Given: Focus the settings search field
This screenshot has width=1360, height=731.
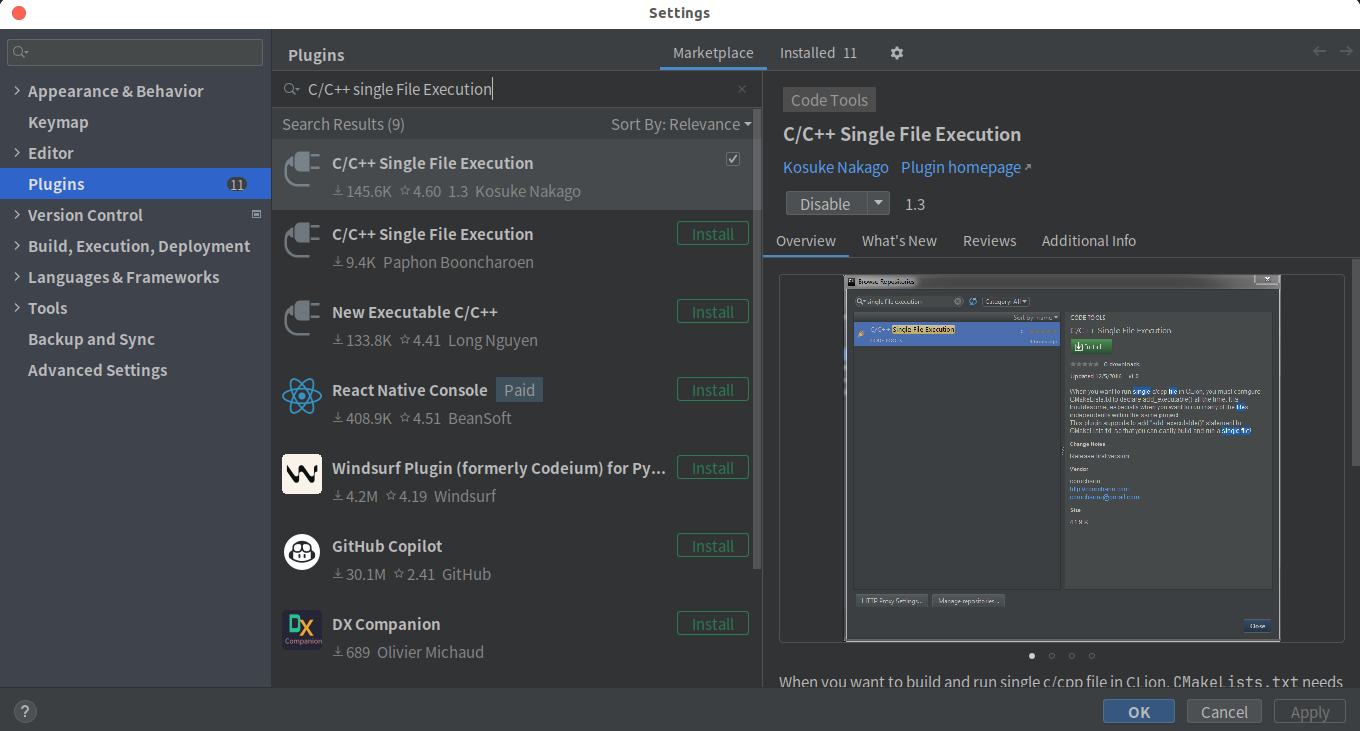Looking at the screenshot, I should [135, 52].
